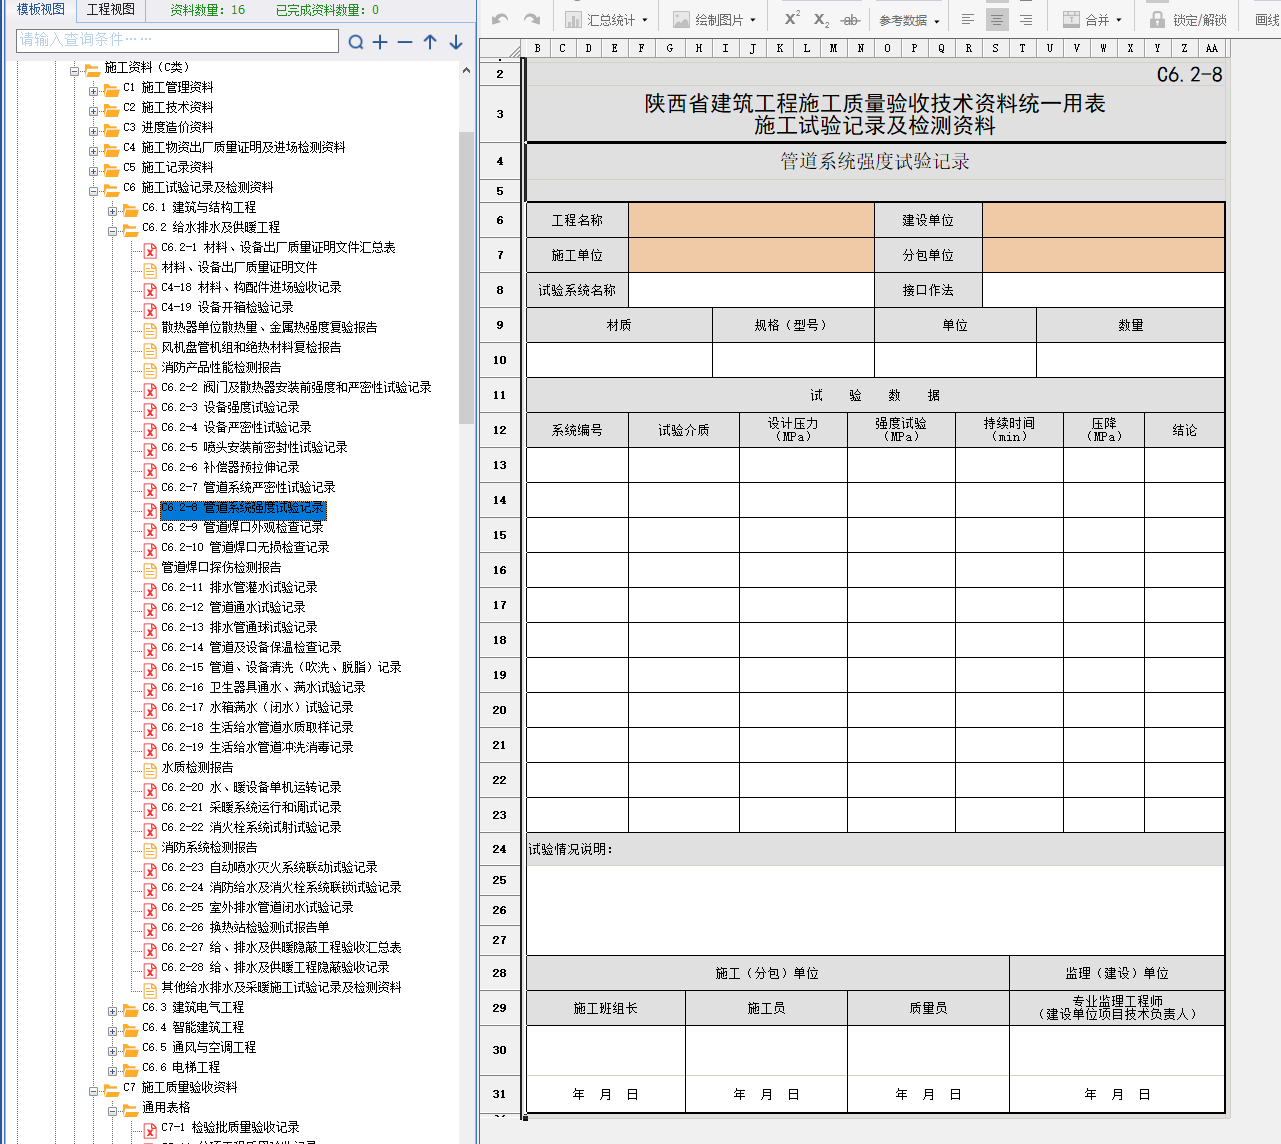Click folder icon of C1 施工管理资料

point(111,89)
